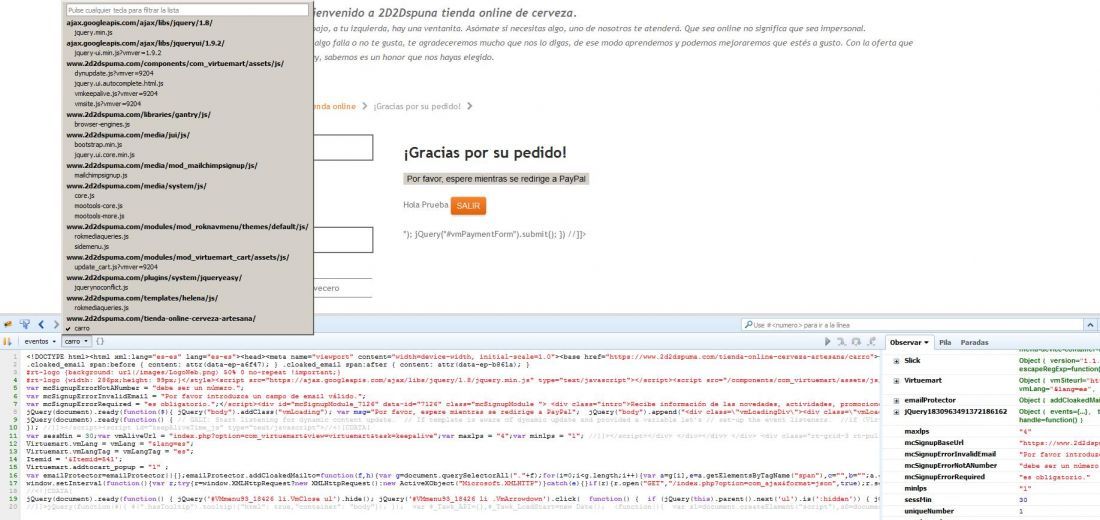1100x520 pixels.
Task: Click the Firebug bug logo icon
Action: coord(9,325)
